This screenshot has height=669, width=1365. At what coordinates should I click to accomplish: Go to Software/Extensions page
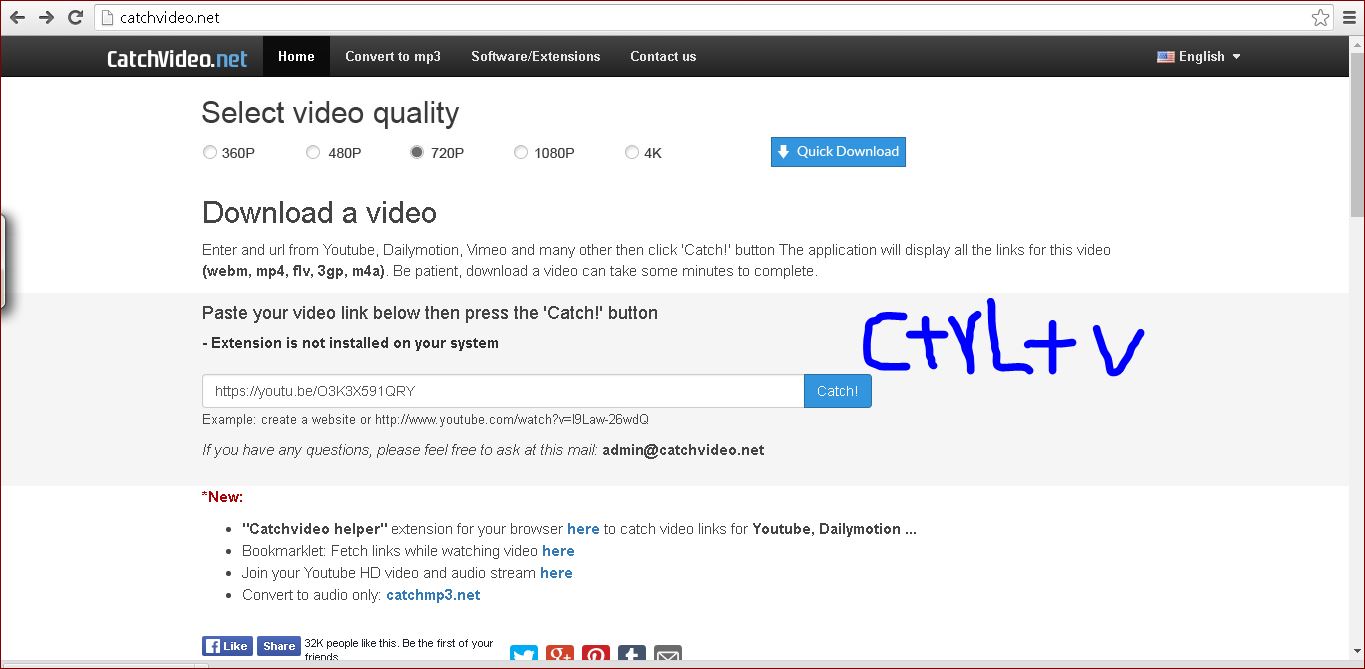click(x=535, y=57)
